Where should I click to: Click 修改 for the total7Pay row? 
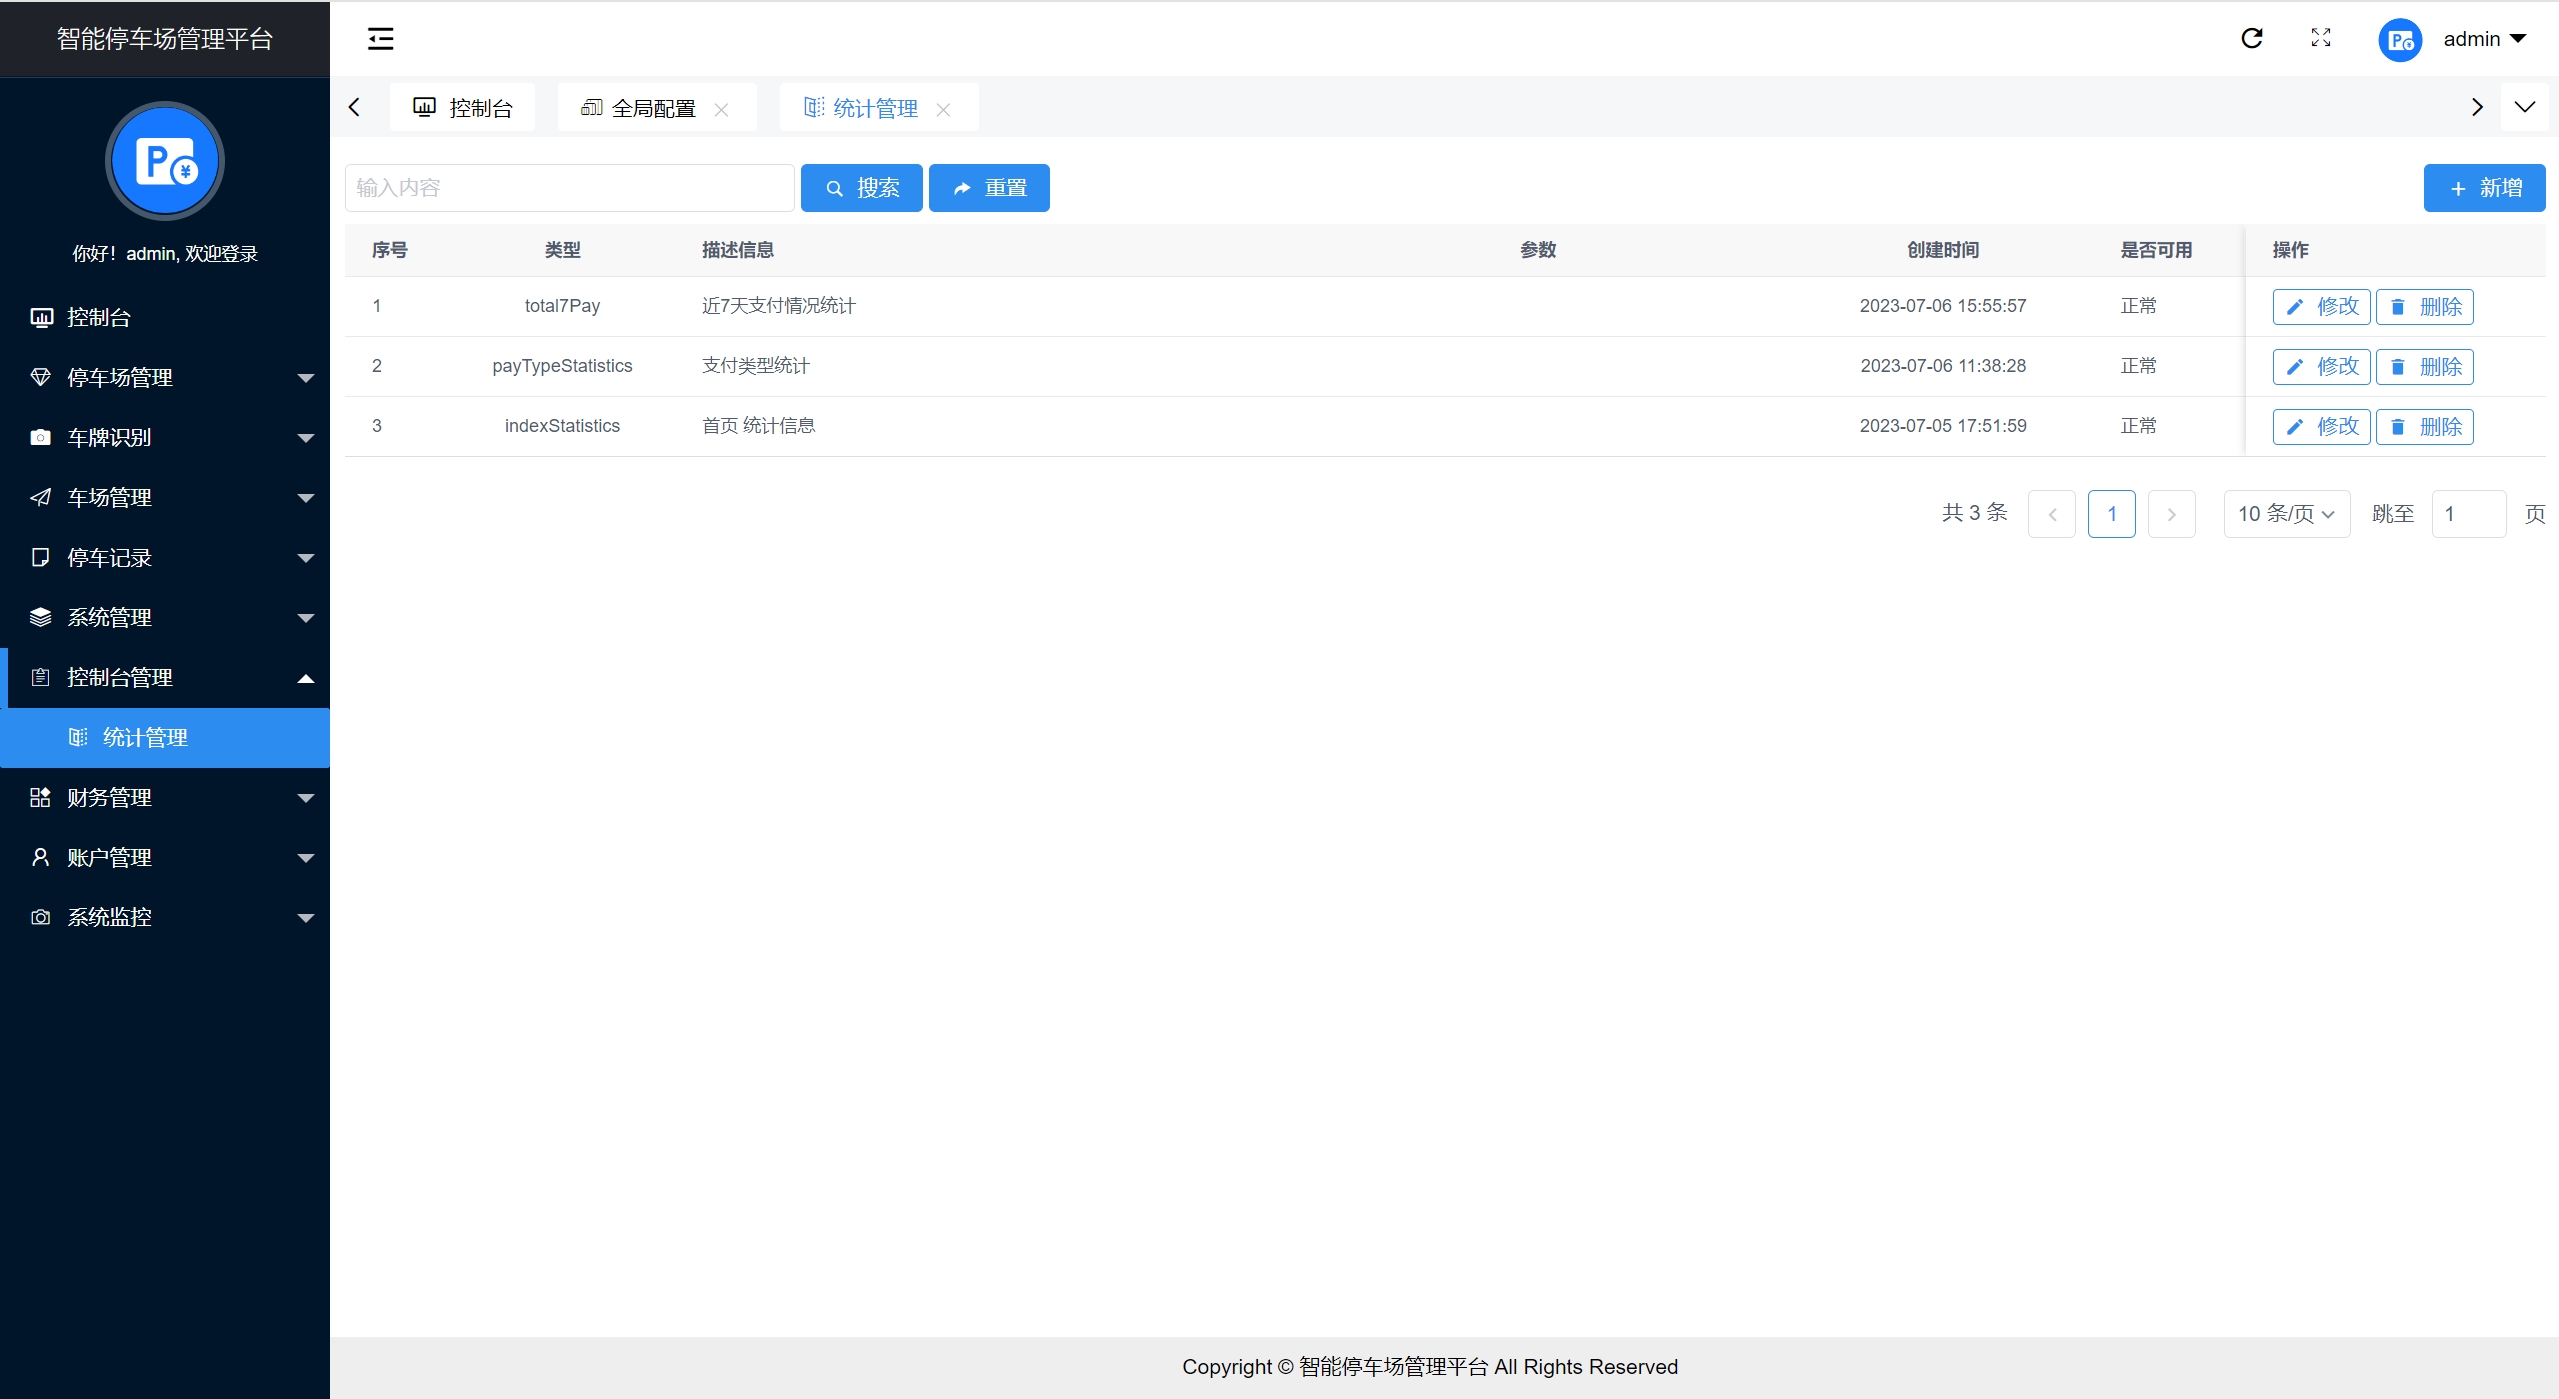[2321, 306]
